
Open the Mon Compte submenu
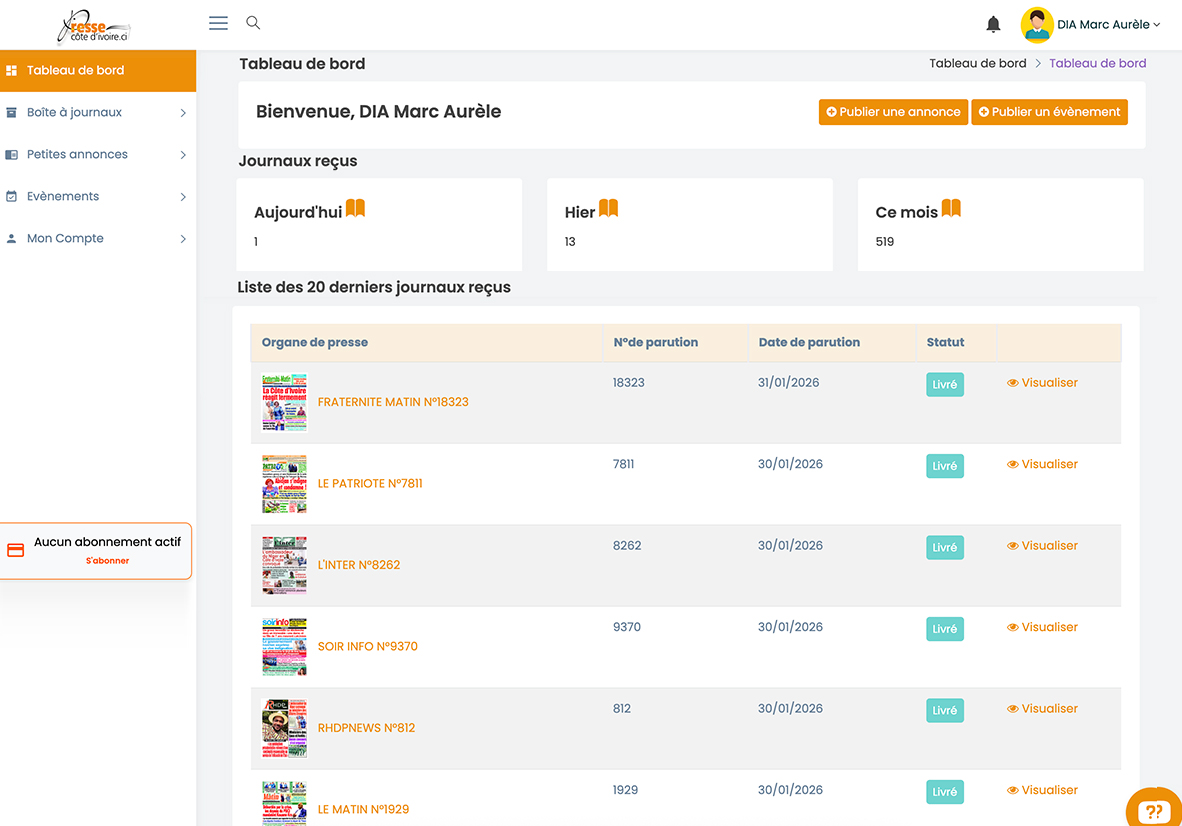point(183,238)
